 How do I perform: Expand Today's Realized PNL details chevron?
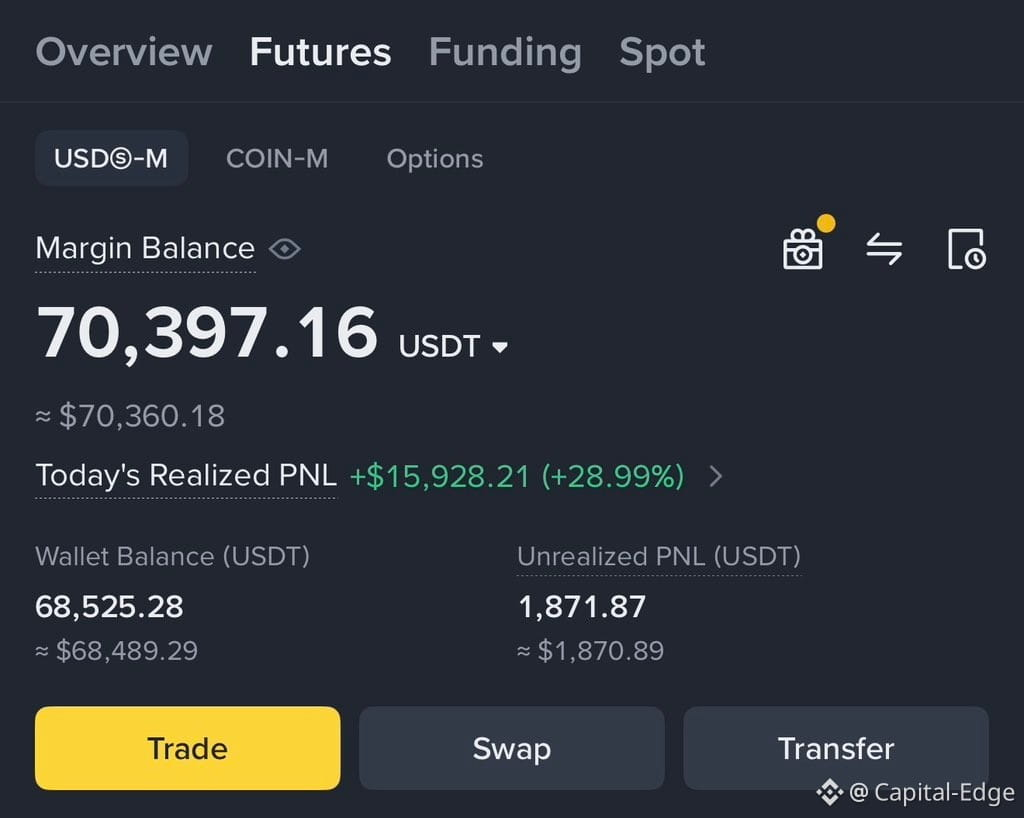coord(716,476)
